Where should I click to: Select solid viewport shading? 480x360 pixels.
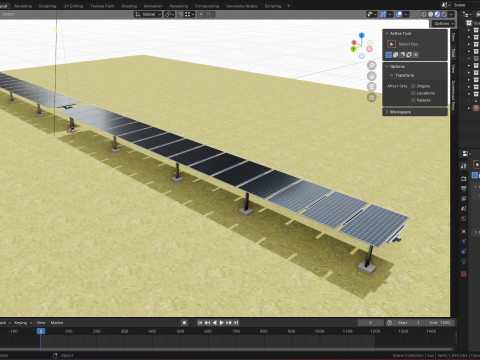430,14
